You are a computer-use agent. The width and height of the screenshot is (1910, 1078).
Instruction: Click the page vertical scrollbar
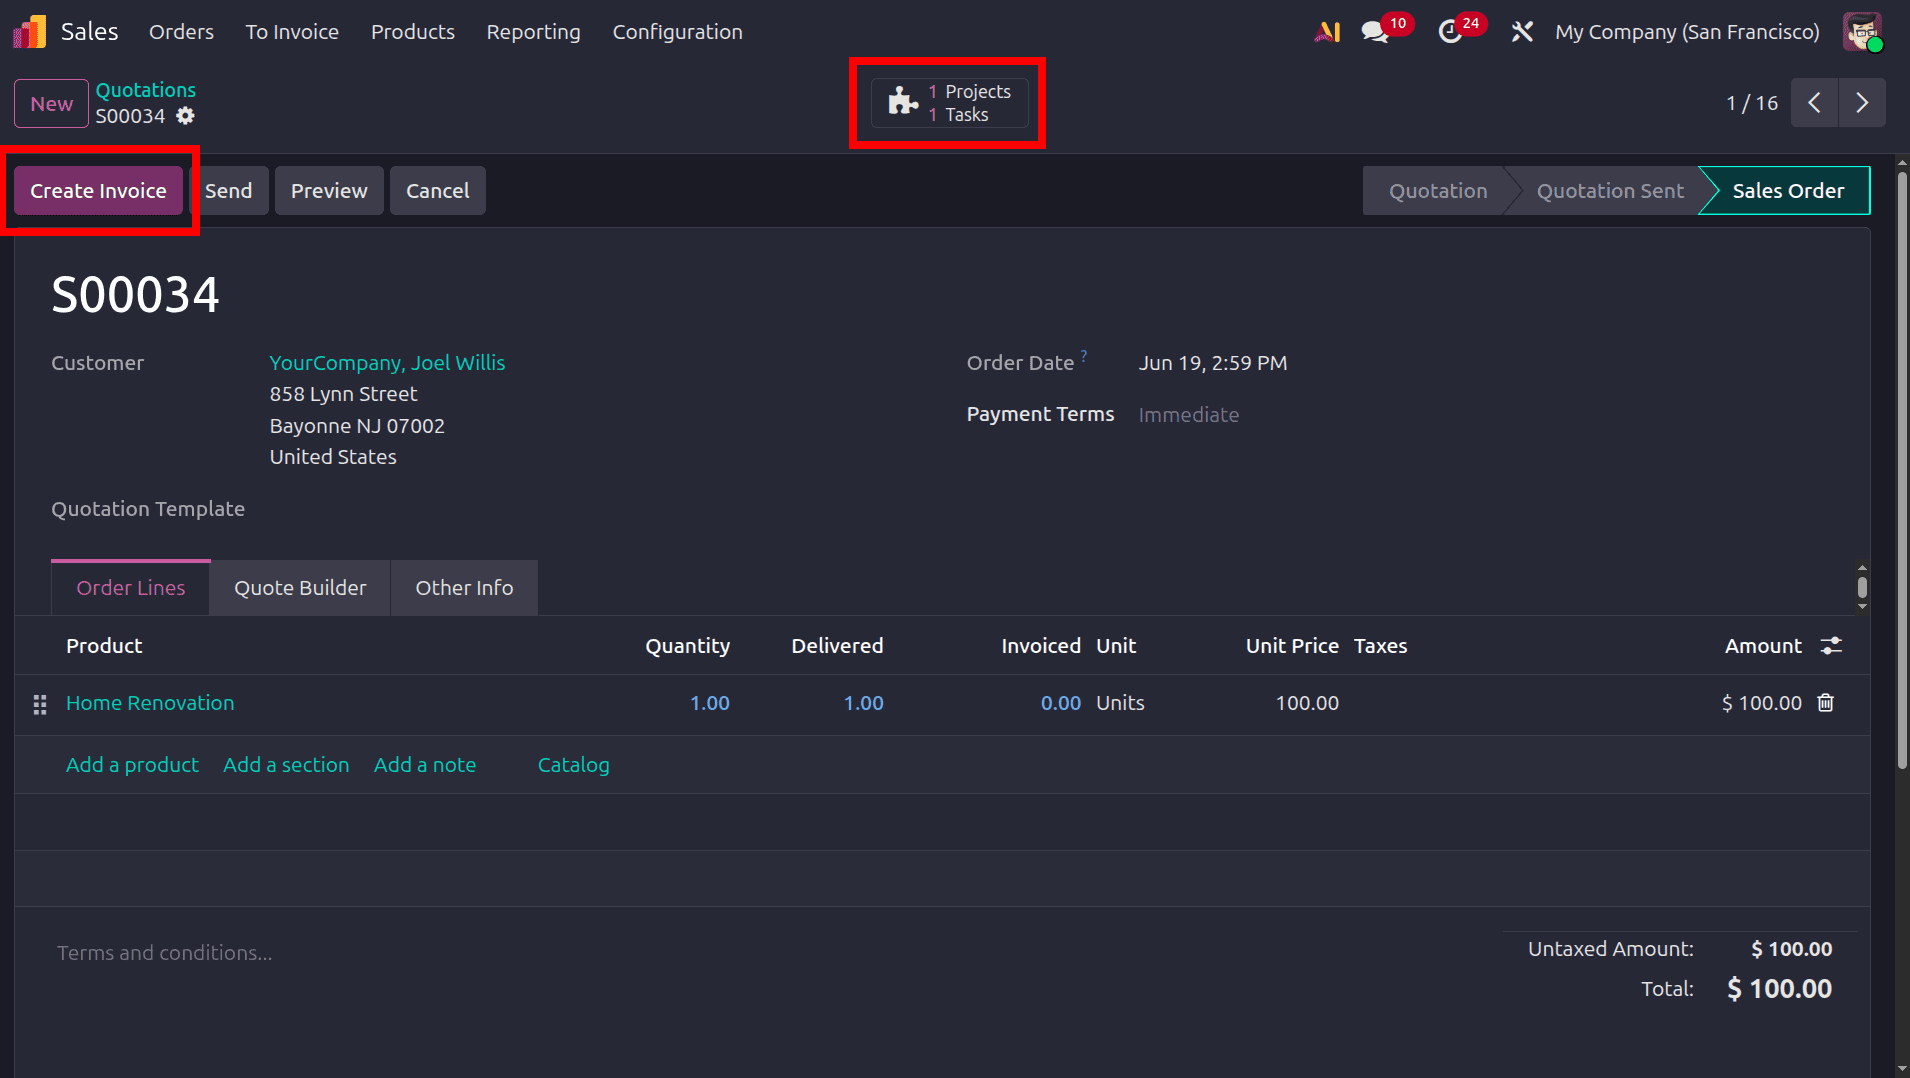click(x=1902, y=470)
